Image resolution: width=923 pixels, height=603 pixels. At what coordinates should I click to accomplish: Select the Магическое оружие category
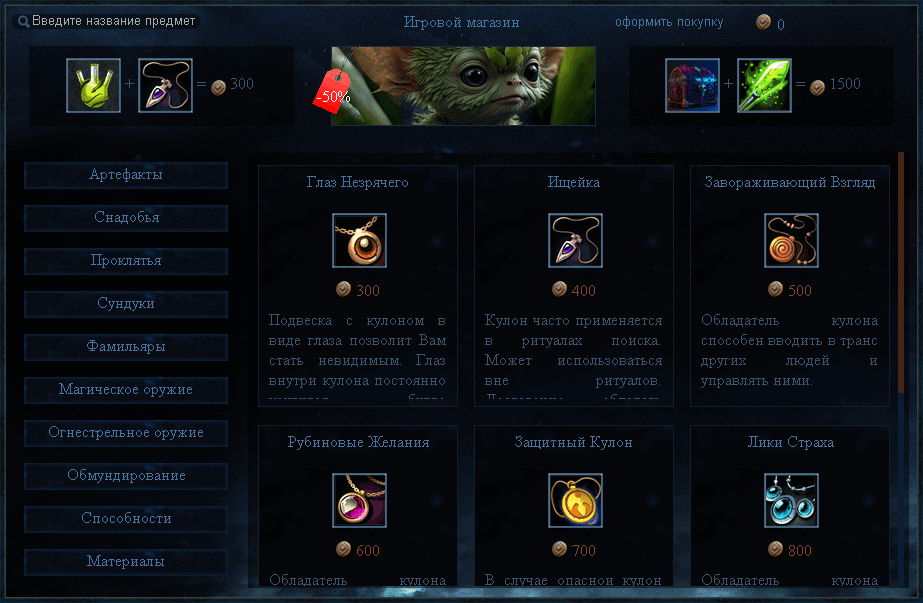126,390
